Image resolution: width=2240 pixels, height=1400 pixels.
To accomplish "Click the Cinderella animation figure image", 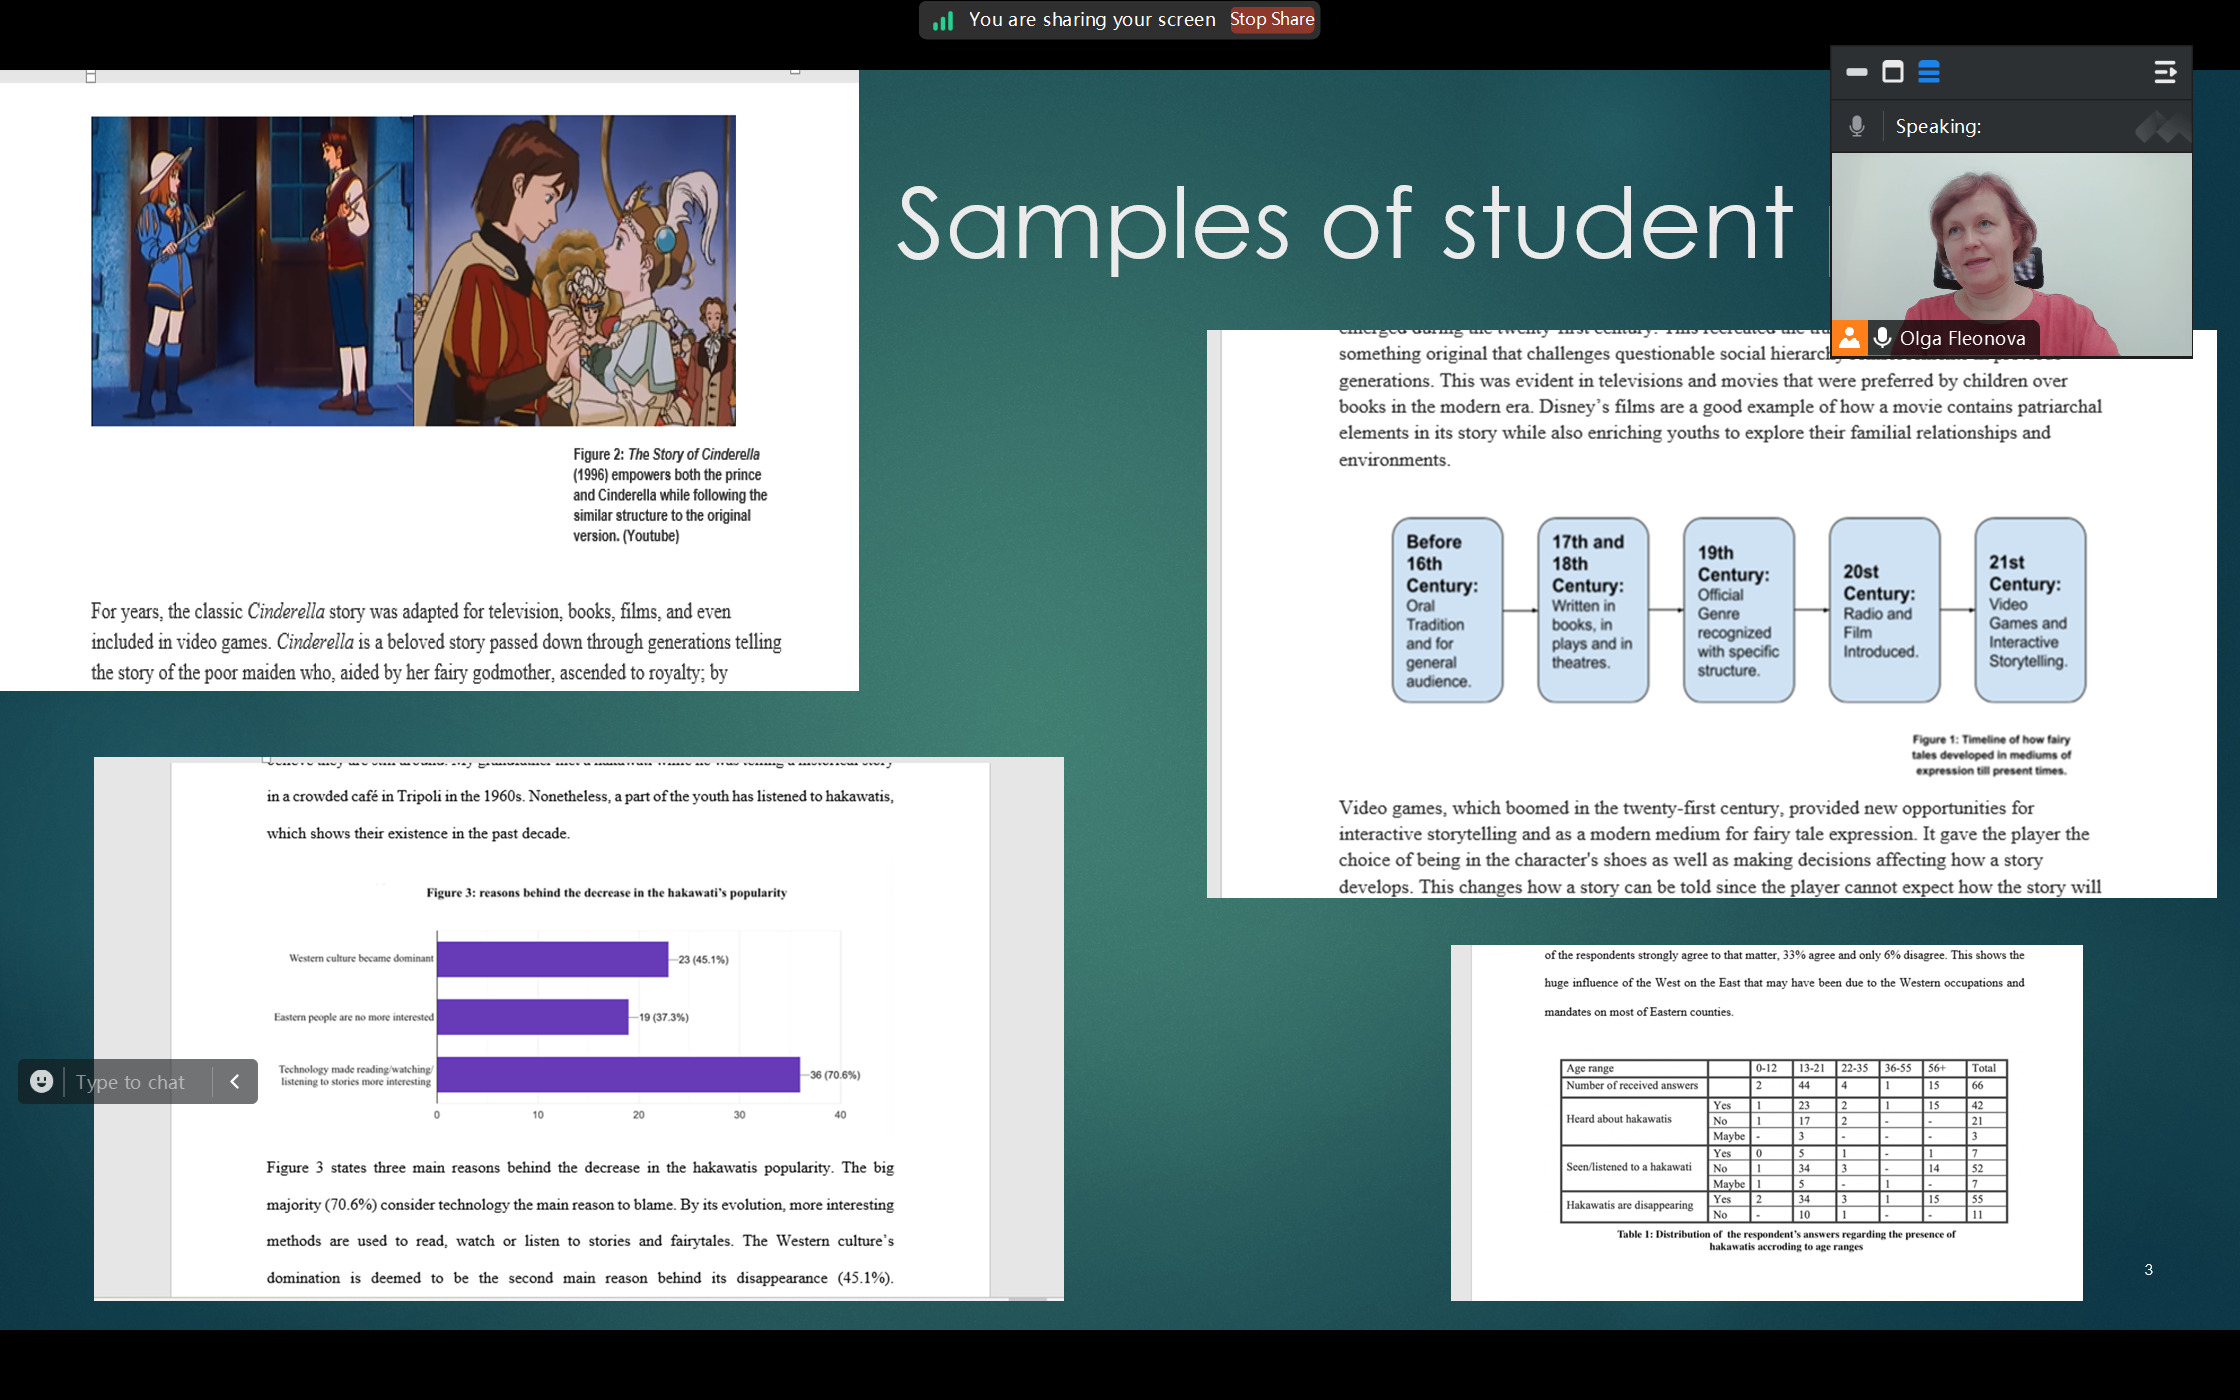I will [x=413, y=271].
